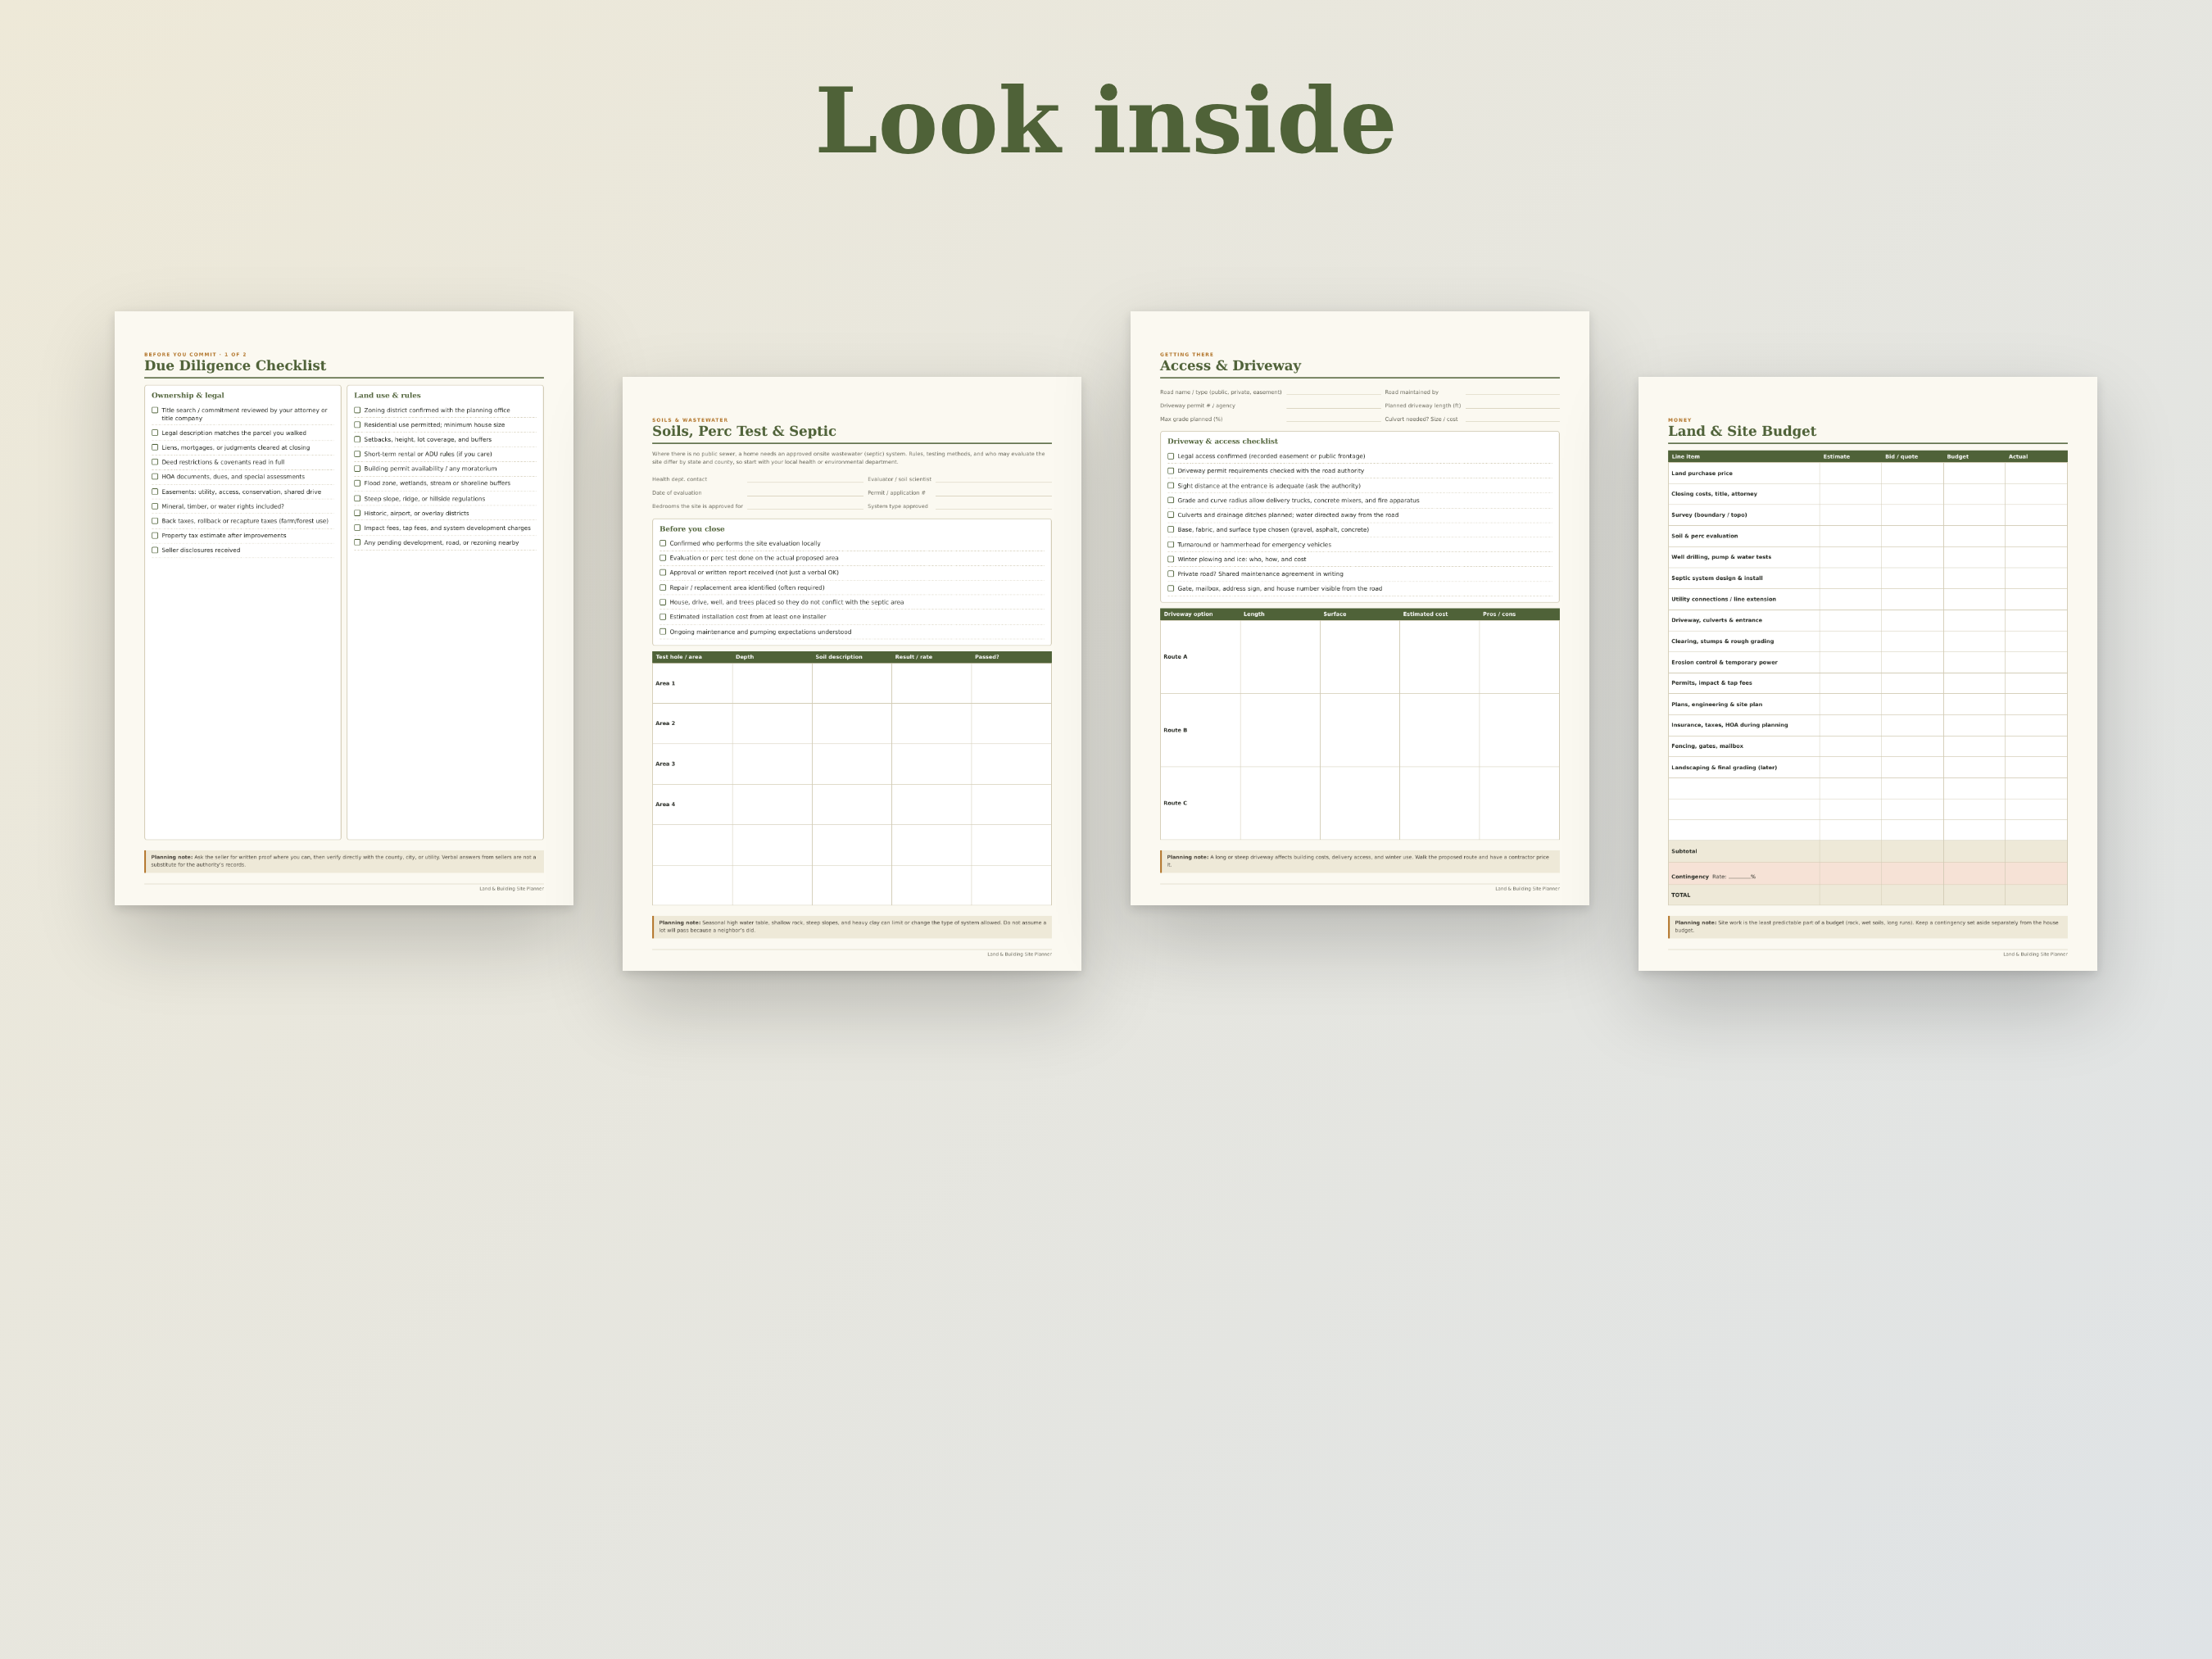Click the 'Route C' row label
This screenshot has width=2212, height=1659.
tap(1175, 803)
